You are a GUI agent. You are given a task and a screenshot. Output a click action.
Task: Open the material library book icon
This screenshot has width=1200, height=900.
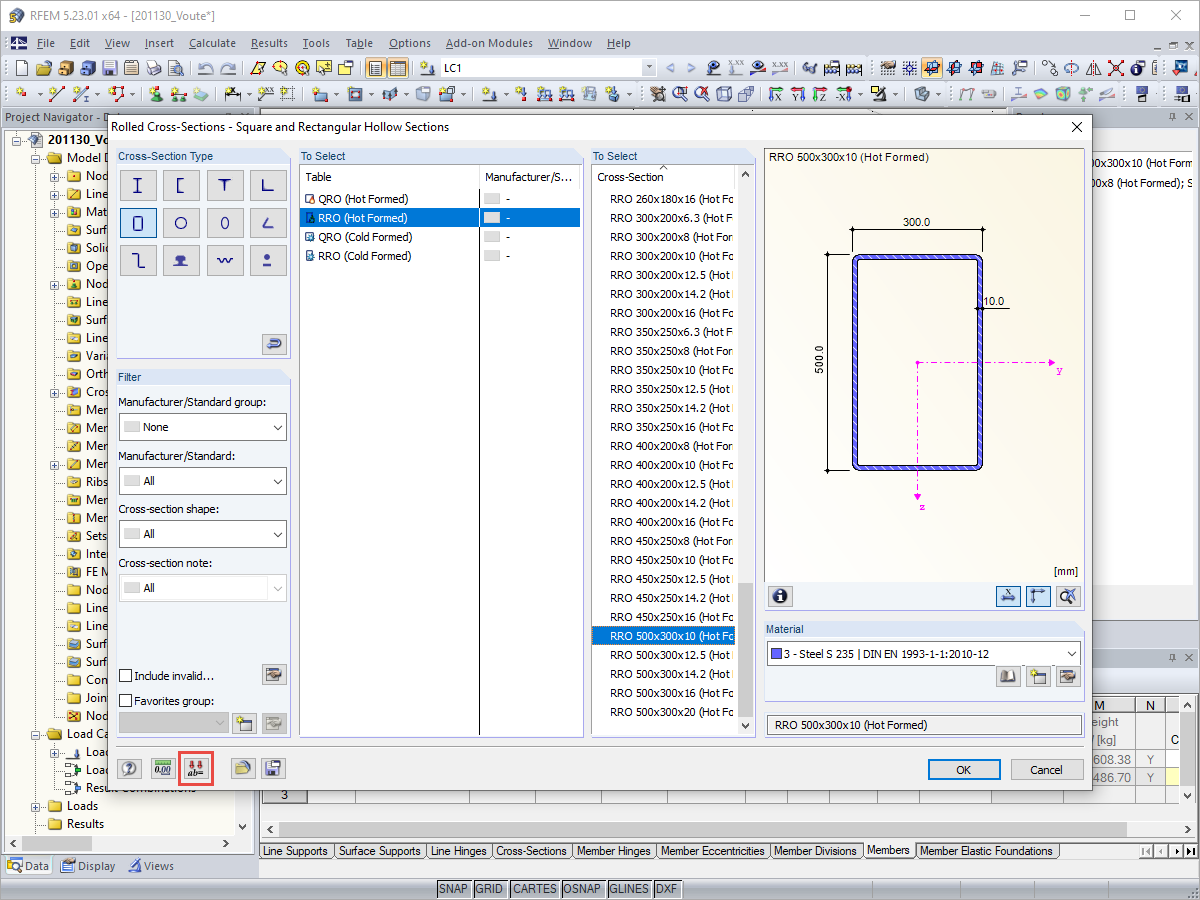tap(1009, 676)
